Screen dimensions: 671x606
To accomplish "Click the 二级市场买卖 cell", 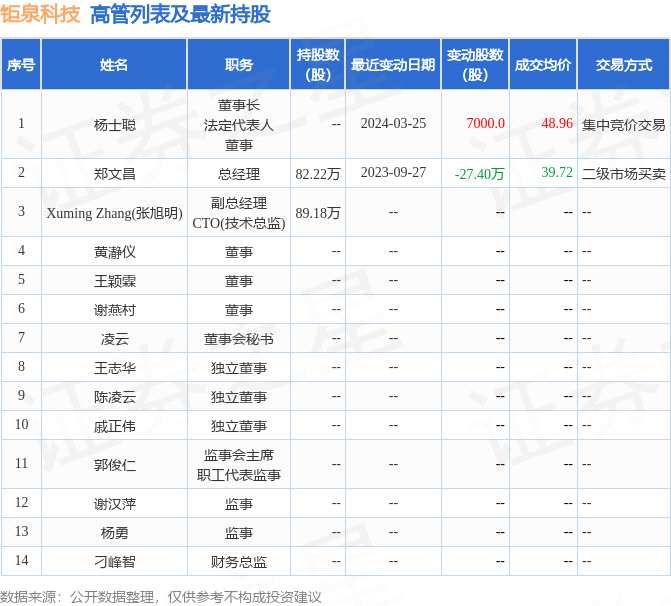I will [623, 174].
